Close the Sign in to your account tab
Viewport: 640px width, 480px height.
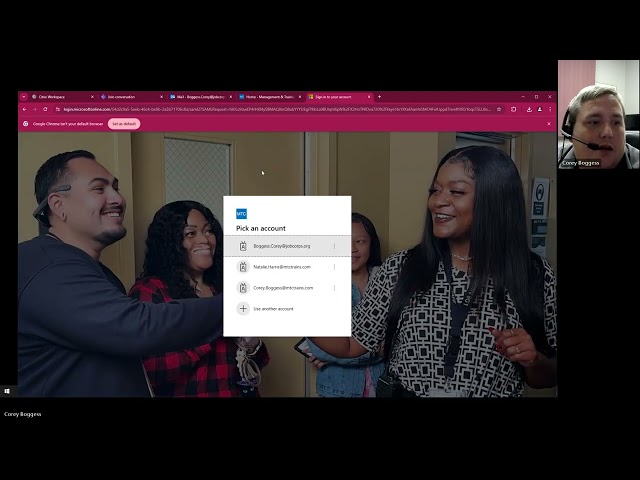coord(369,97)
